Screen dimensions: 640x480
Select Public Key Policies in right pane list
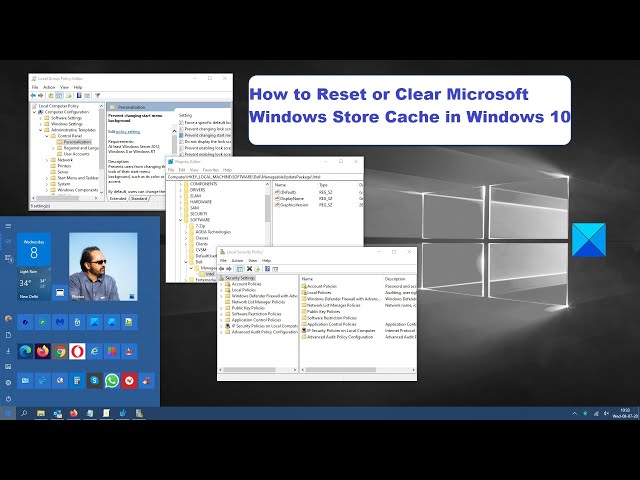pyautogui.click(x=320, y=311)
